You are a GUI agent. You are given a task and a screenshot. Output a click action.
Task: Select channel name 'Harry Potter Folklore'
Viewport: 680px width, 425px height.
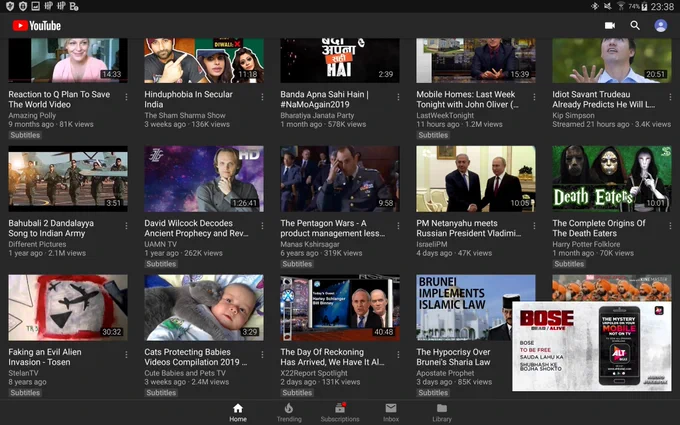pyautogui.click(x=586, y=244)
